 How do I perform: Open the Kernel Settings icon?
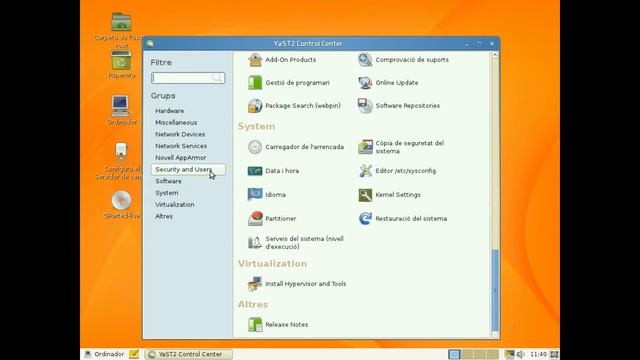coord(365,195)
